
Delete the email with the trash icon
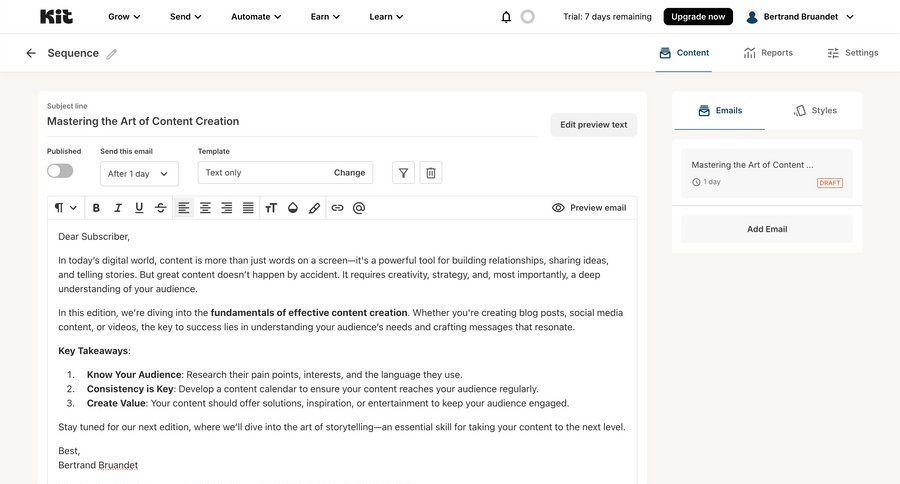tap(431, 173)
